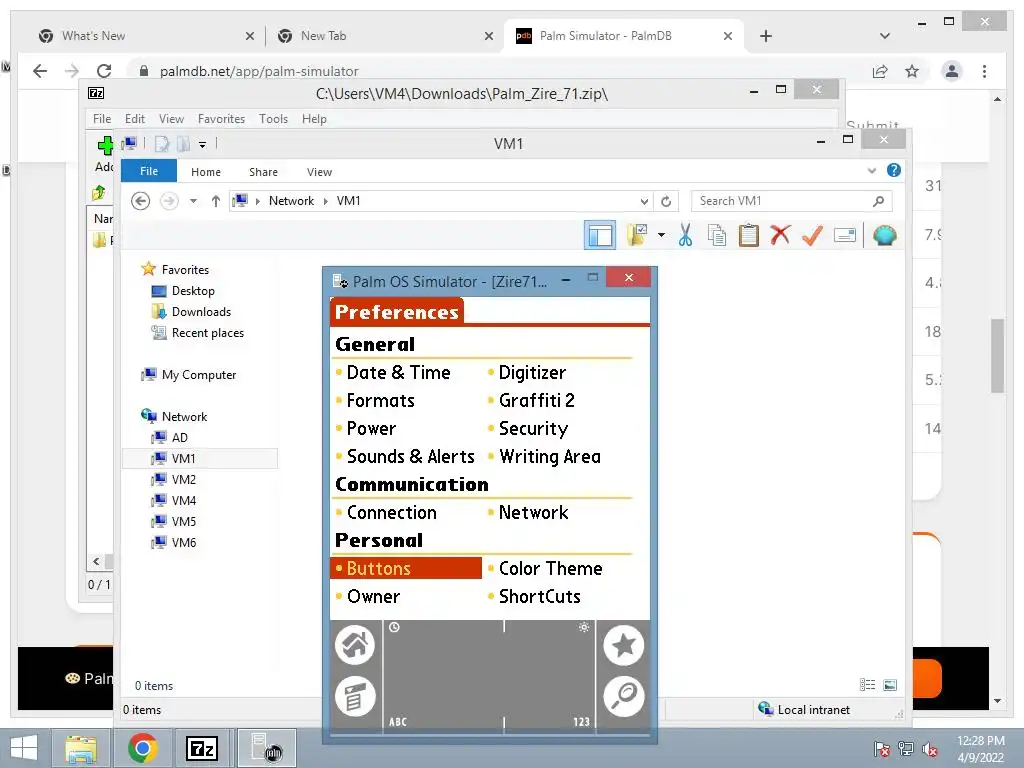Open Graffiti 2 preferences
Screen dimensions: 1024x768
tap(536, 400)
